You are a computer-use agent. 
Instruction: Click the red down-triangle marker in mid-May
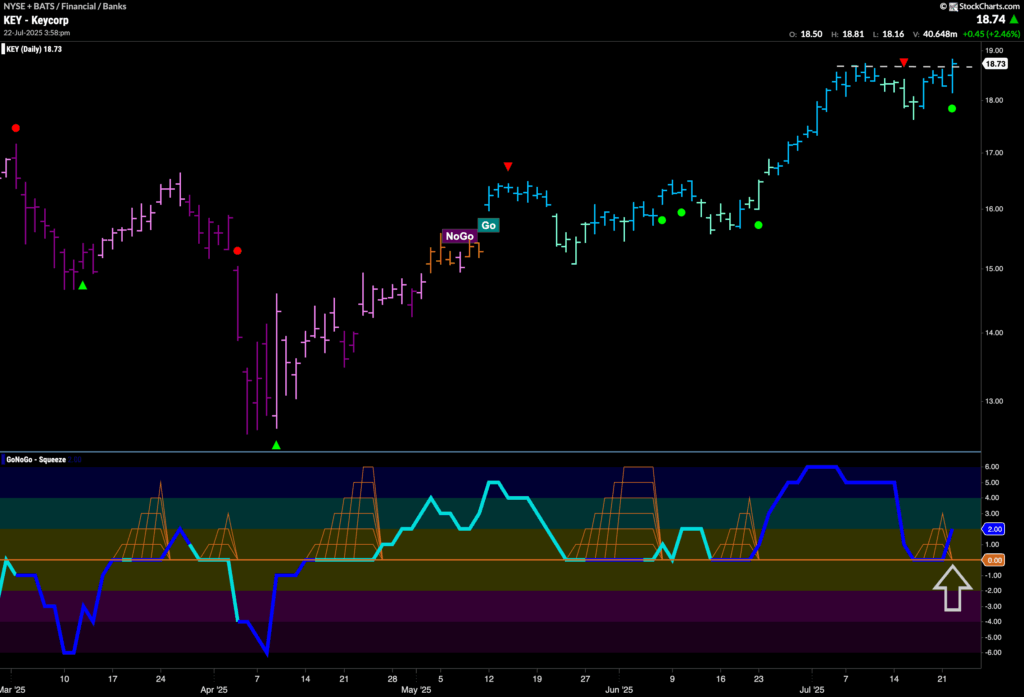point(508,166)
